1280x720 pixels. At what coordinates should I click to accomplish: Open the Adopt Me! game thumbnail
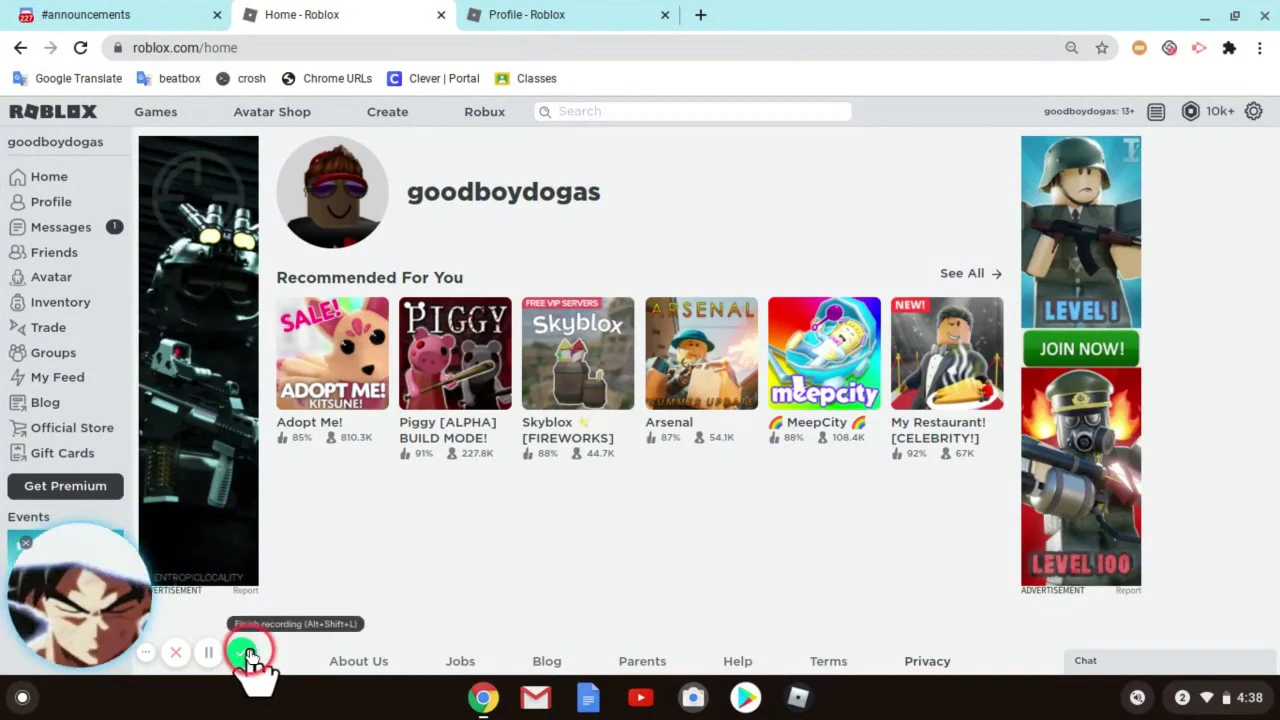tap(332, 353)
